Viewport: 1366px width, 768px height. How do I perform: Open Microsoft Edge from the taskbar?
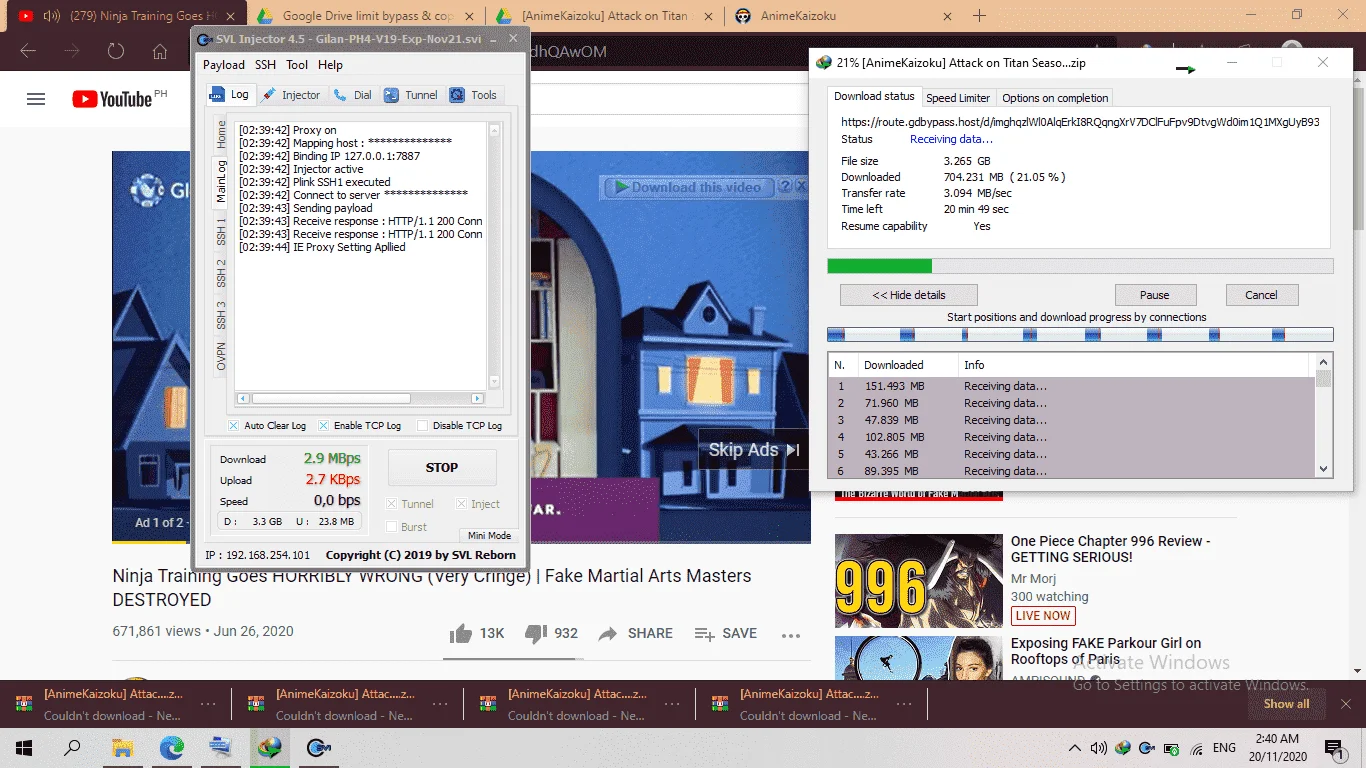click(x=172, y=747)
